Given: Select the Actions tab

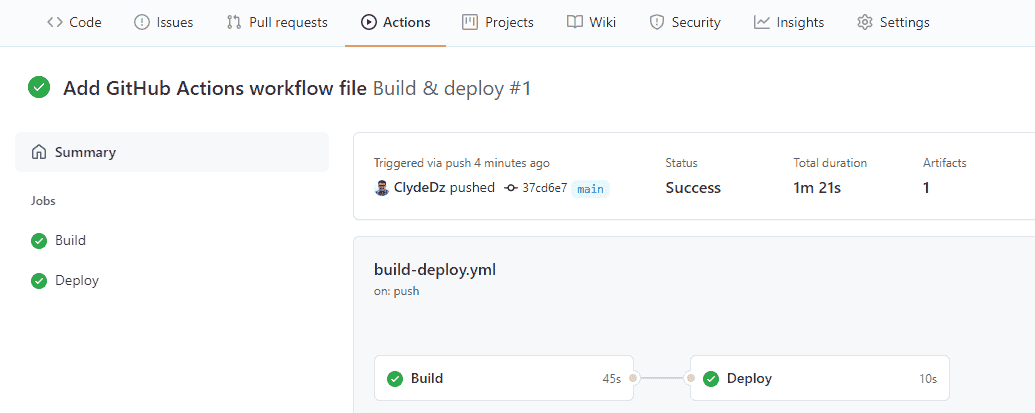Looking at the screenshot, I should tap(395, 22).
